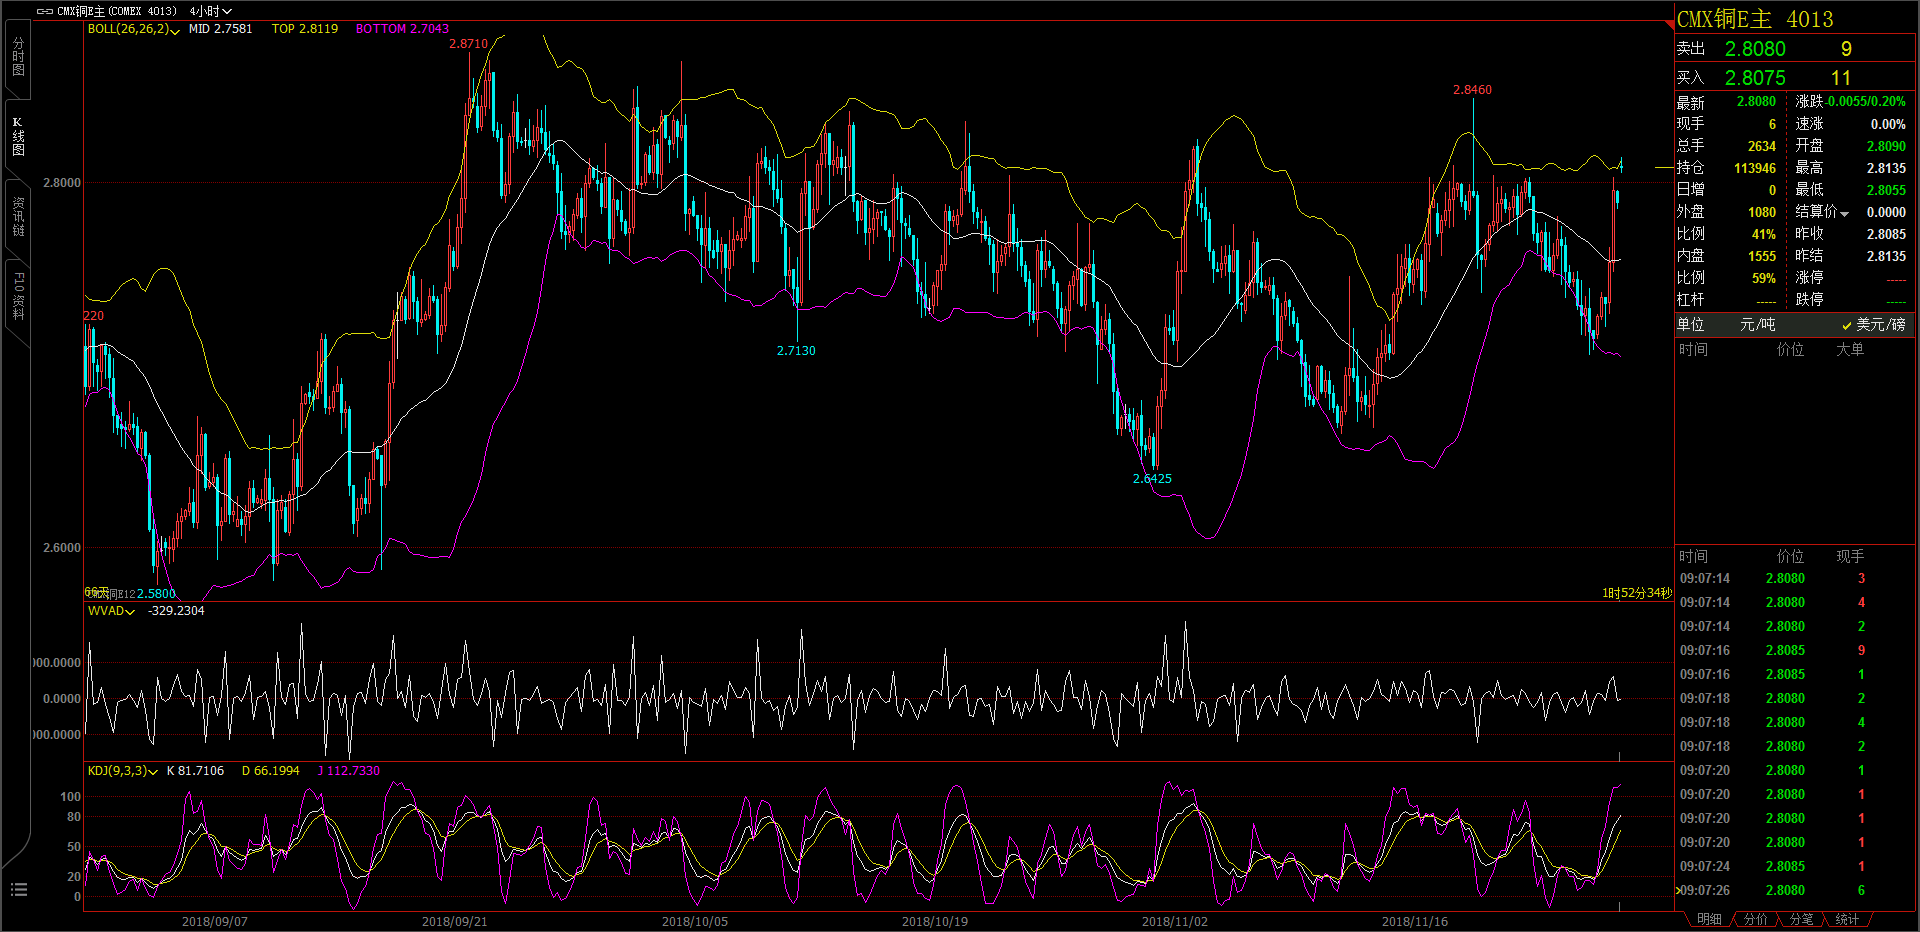Click the TOP 2.8119 Bollinger value

[305, 29]
